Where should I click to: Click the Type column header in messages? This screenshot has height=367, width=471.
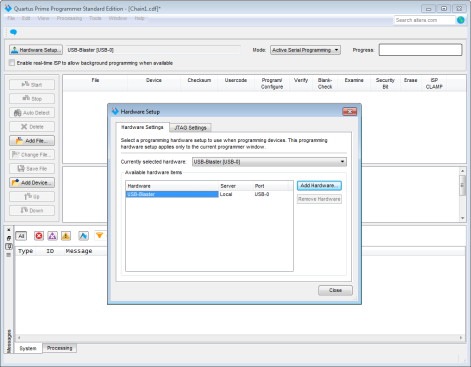(x=25, y=251)
